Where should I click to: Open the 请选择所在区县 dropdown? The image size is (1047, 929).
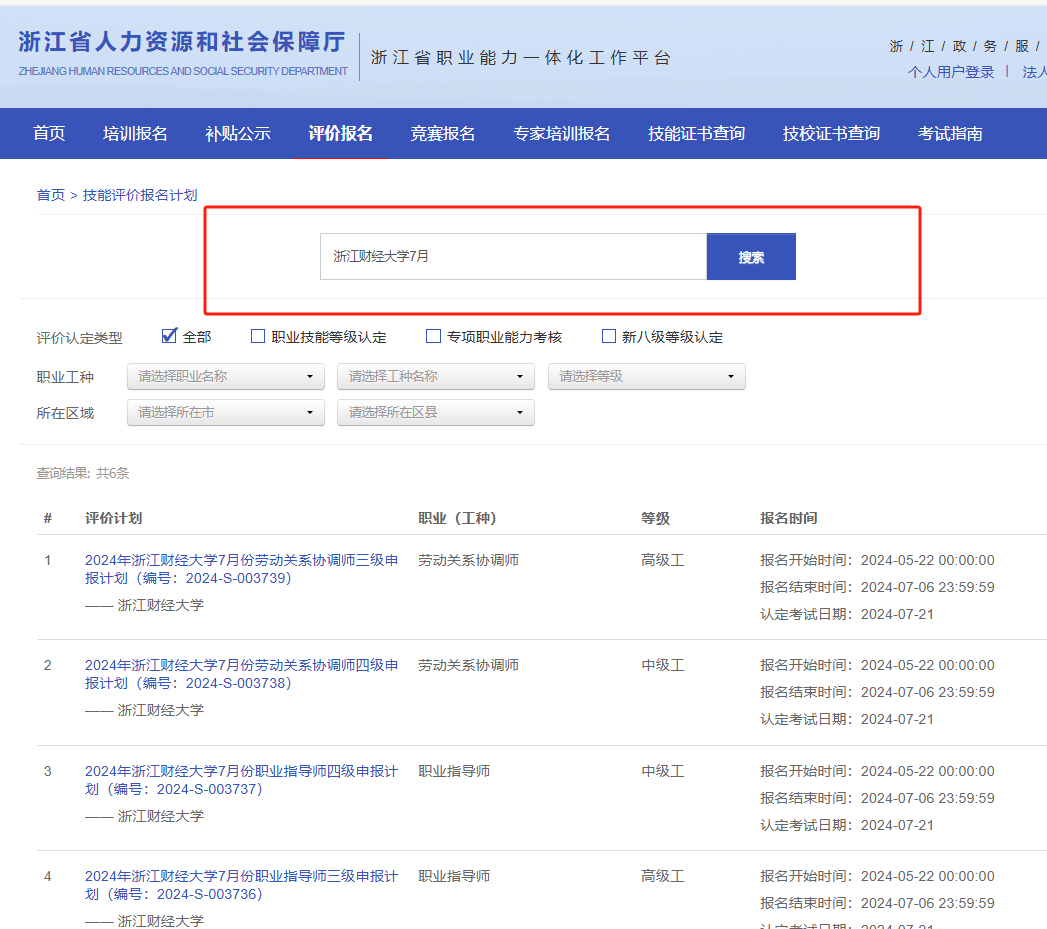pyautogui.click(x=436, y=412)
